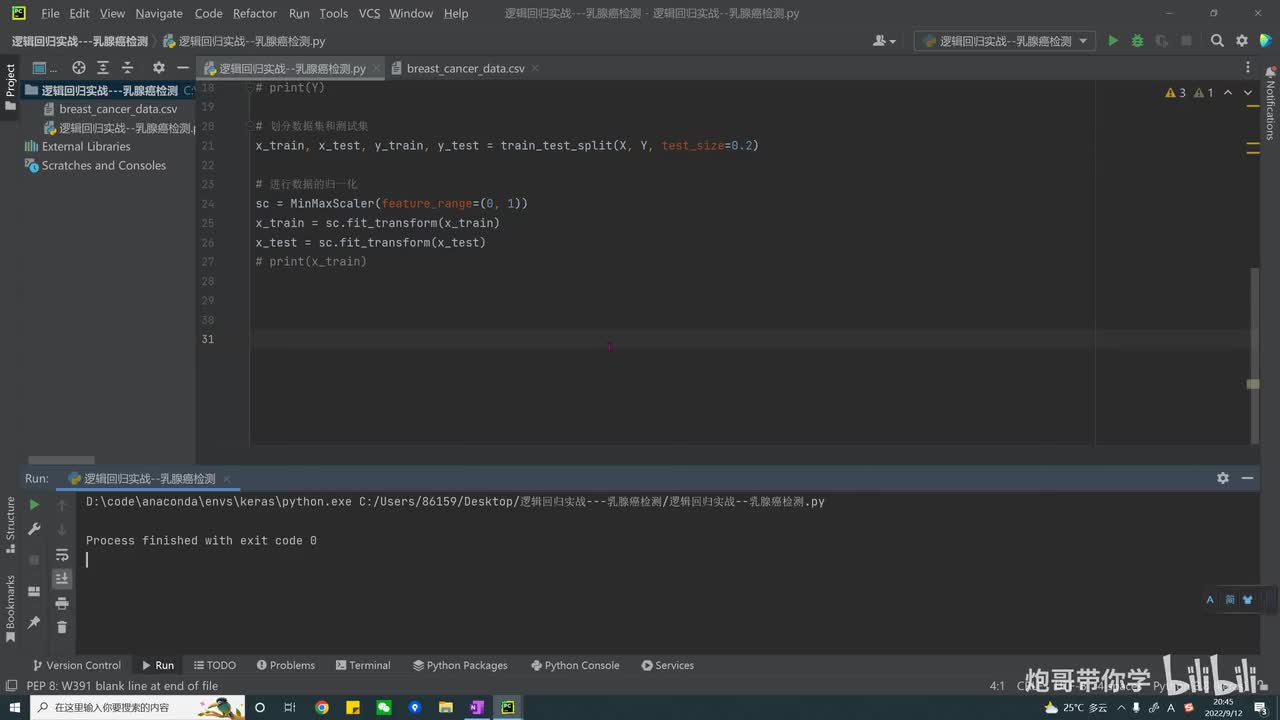This screenshot has width=1280, height=720.
Task: Open the Refactor menu
Action: 255,13
